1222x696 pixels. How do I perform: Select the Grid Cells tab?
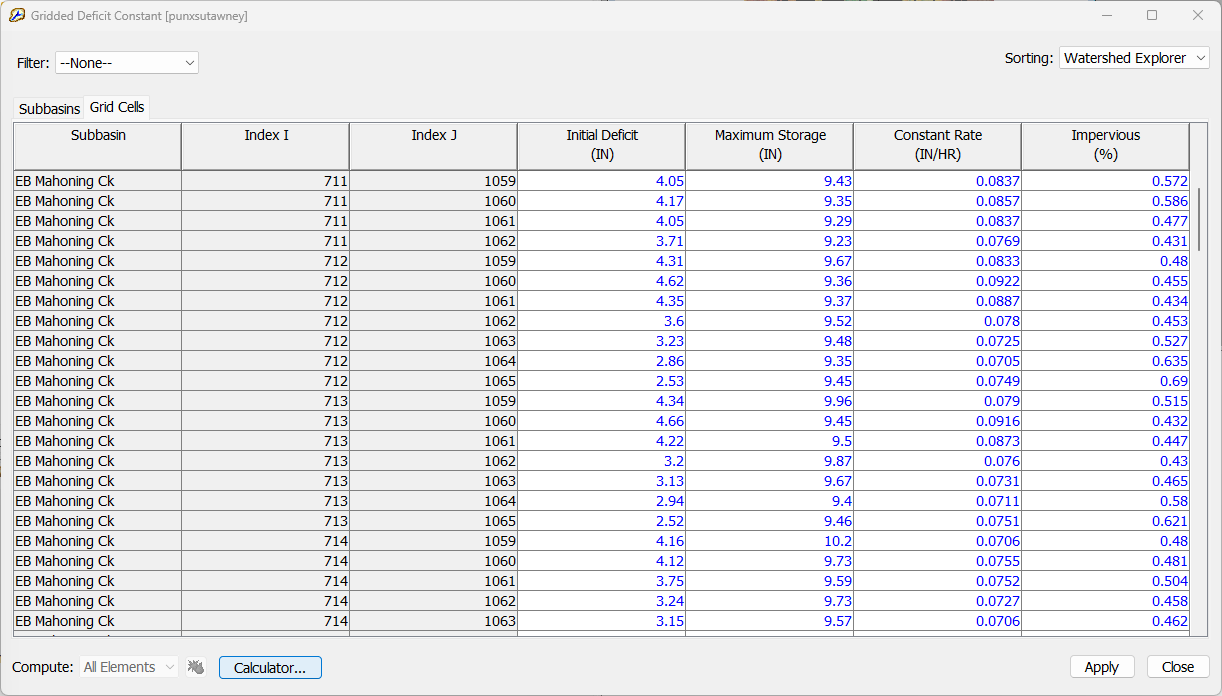tap(117, 107)
